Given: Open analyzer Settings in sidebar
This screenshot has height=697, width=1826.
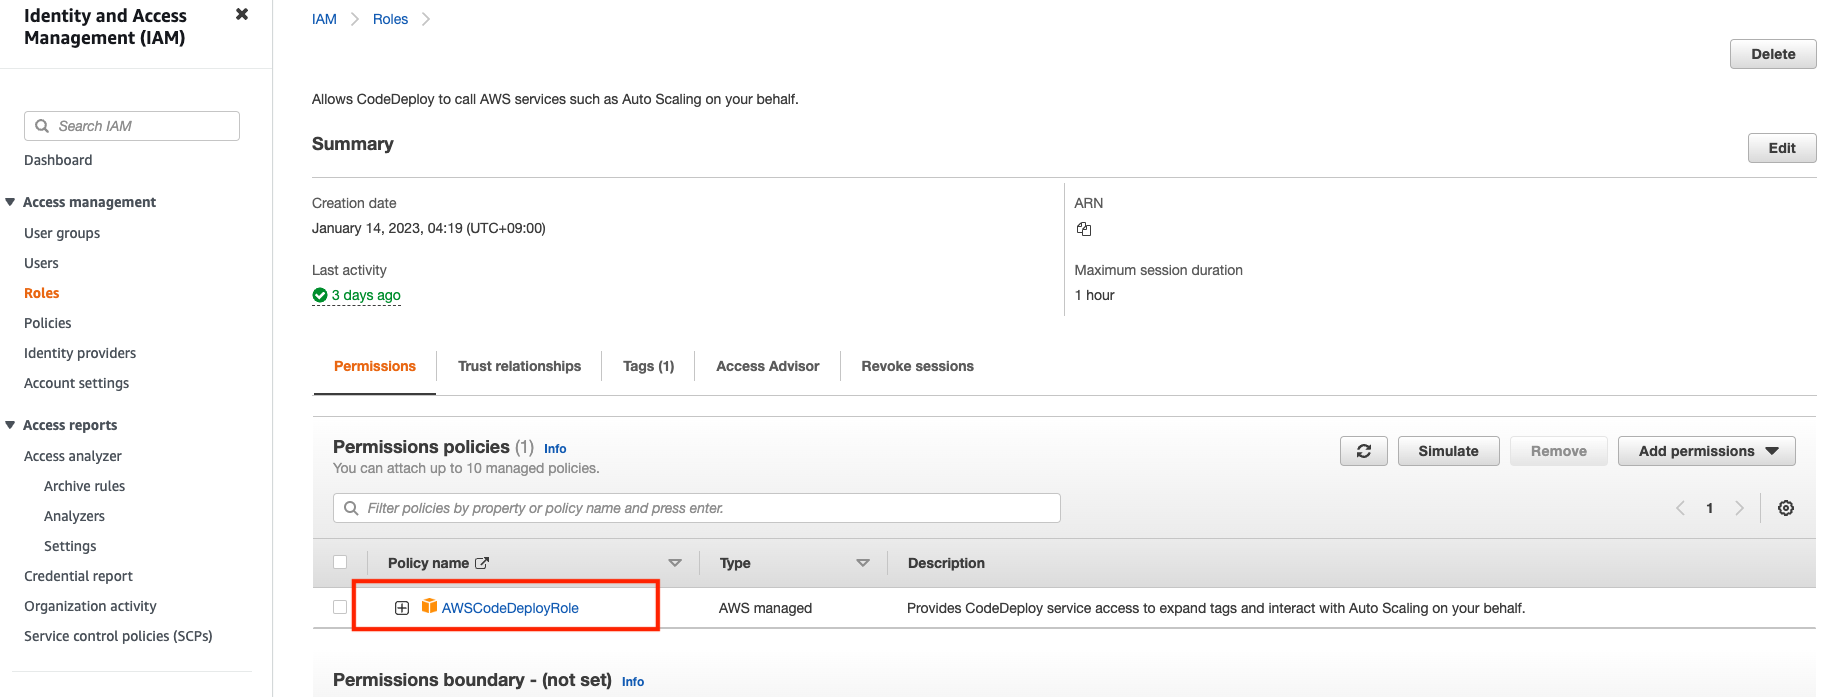Looking at the screenshot, I should 70,546.
